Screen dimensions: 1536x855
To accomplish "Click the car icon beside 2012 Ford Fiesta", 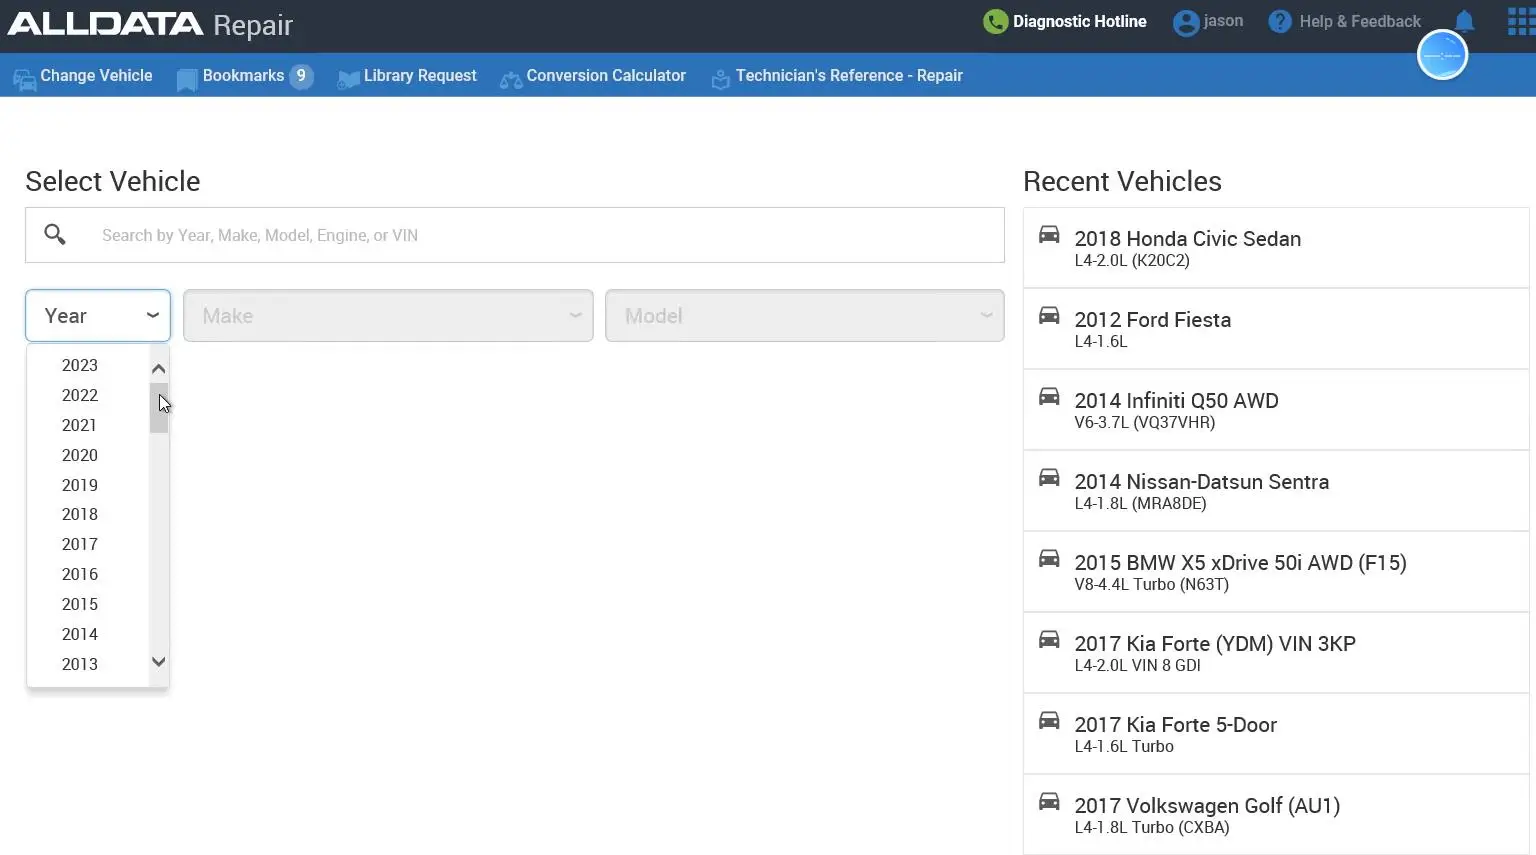I will click(1049, 315).
